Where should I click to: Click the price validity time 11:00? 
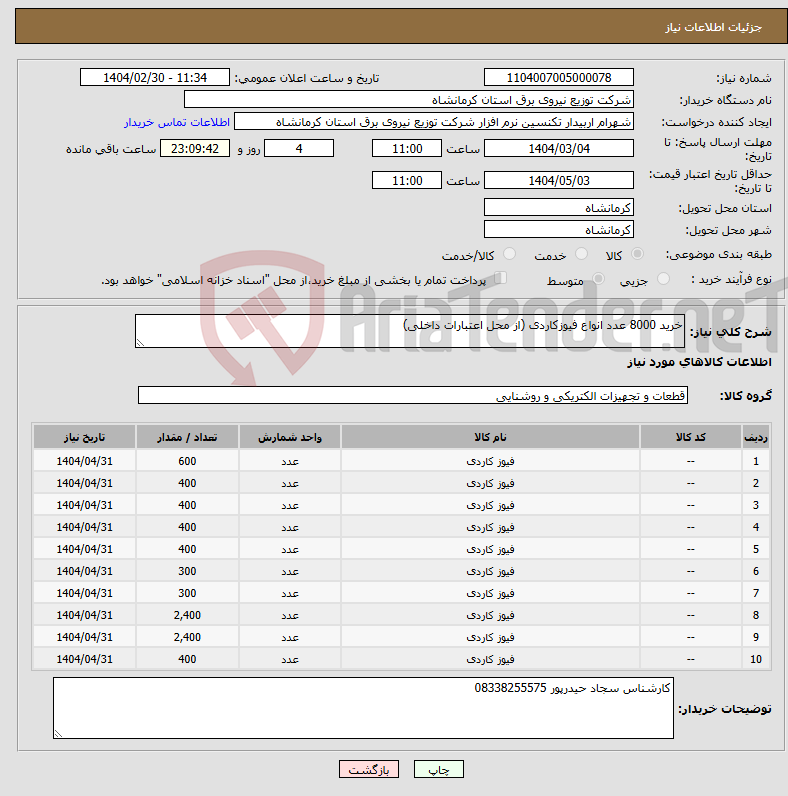(x=407, y=180)
